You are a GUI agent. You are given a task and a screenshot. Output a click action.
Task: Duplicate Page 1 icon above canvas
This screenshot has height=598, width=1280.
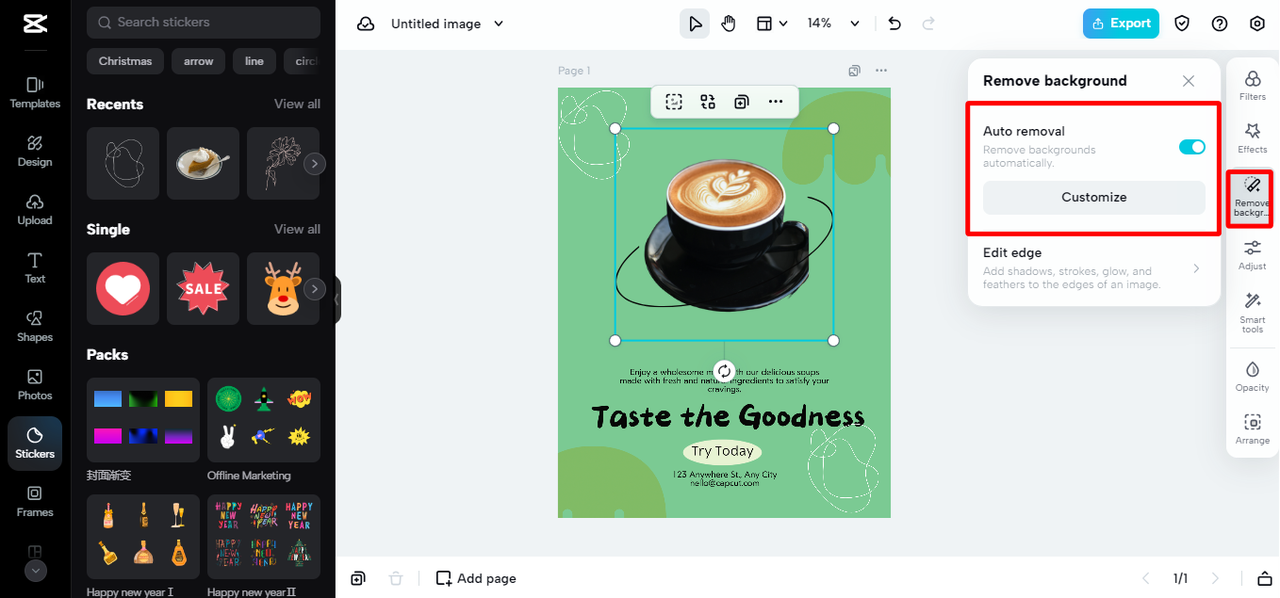point(854,71)
